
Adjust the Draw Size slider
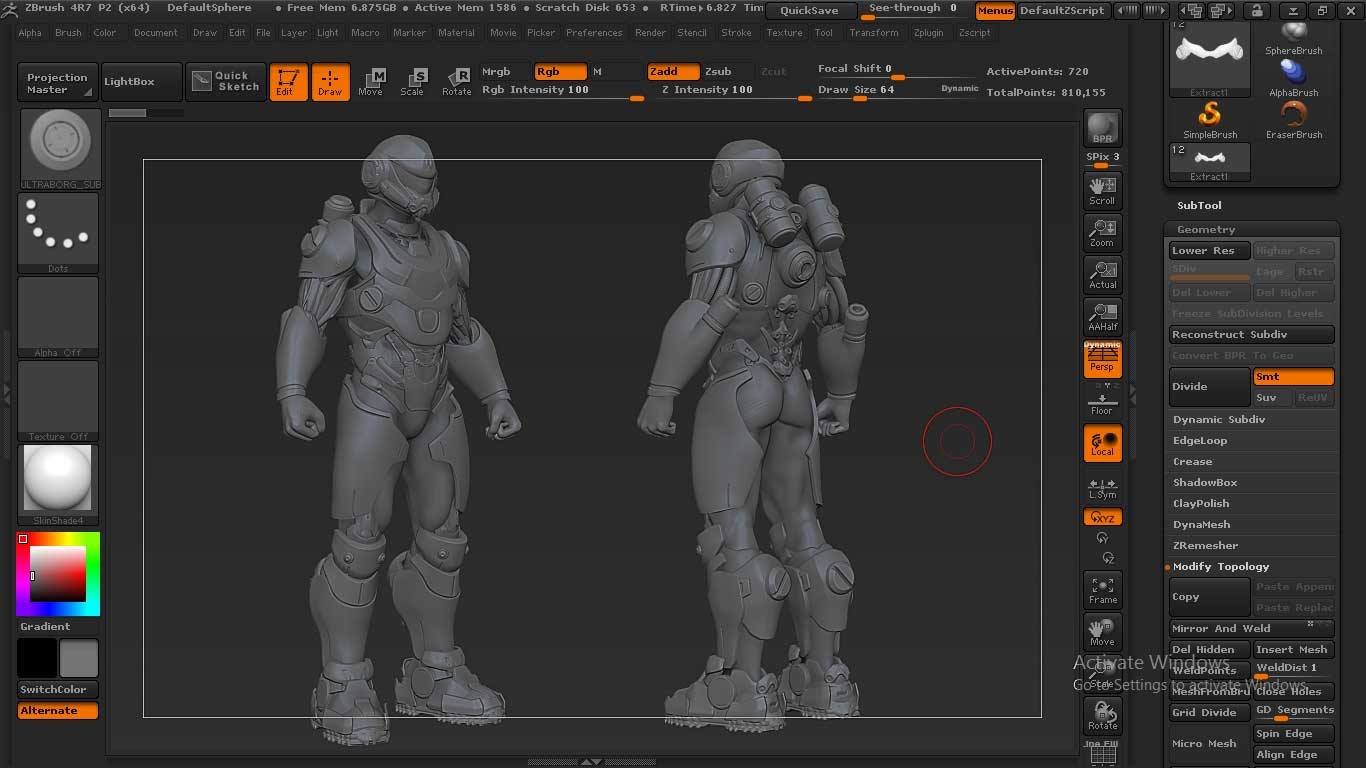pos(897,91)
